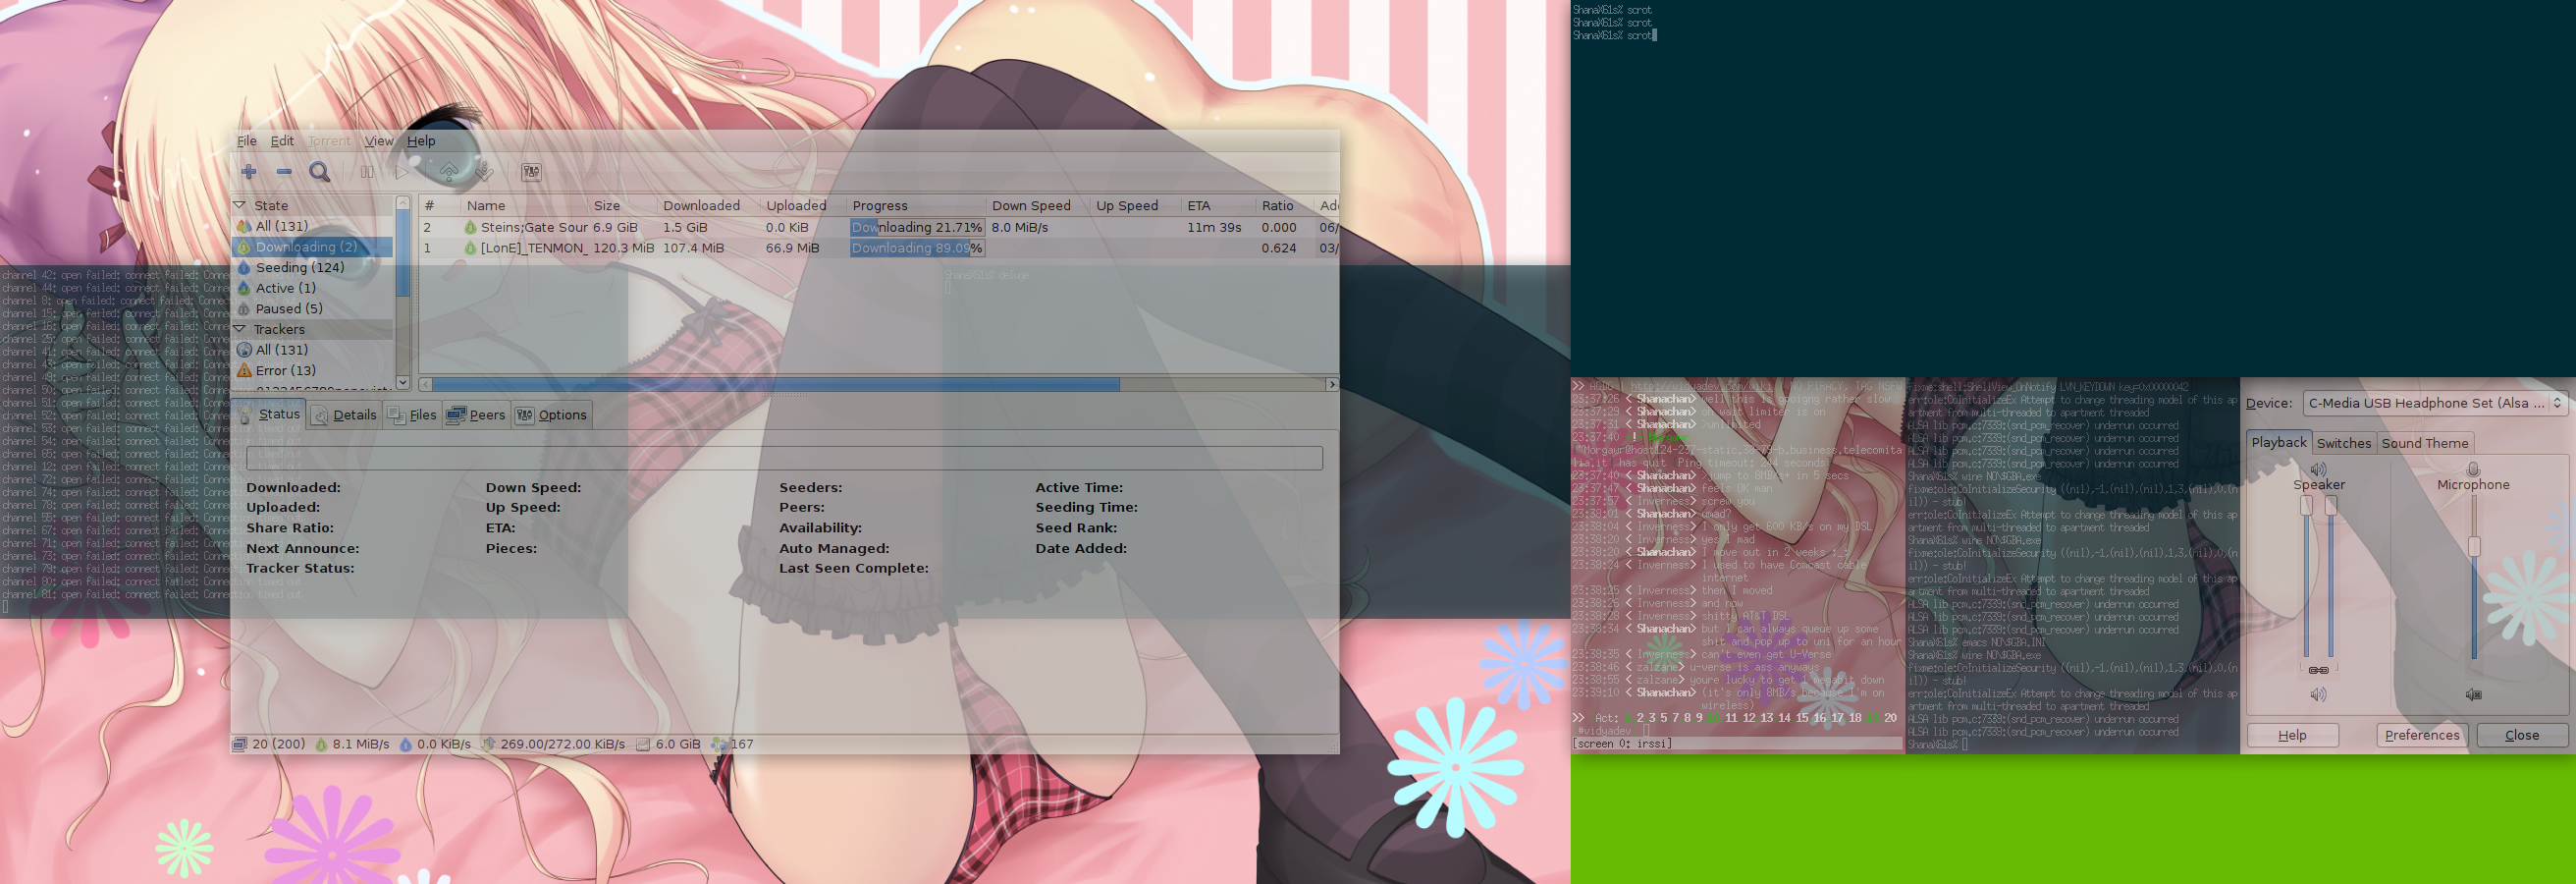The height and width of the screenshot is (884, 2576).
Task: Select the Seeding filter in sidebar
Action: click(x=299, y=268)
